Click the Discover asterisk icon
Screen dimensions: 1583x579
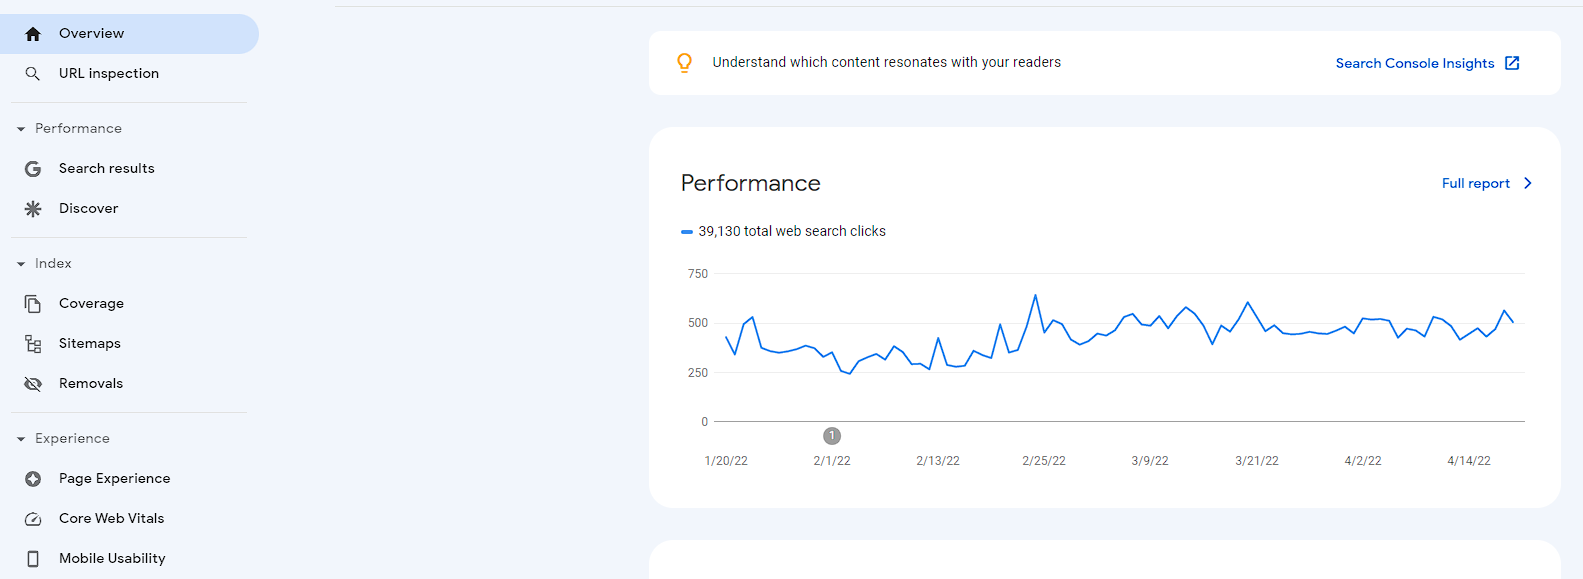(33, 209)
